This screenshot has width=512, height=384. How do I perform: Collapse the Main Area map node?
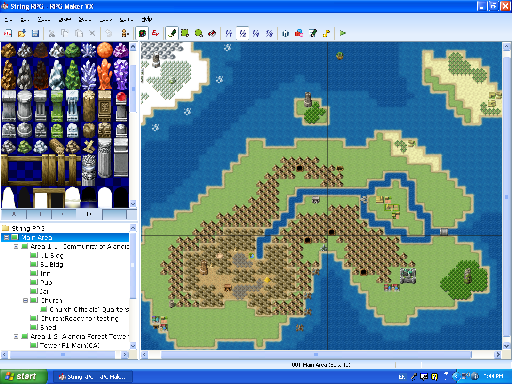(x=6, y=237)
